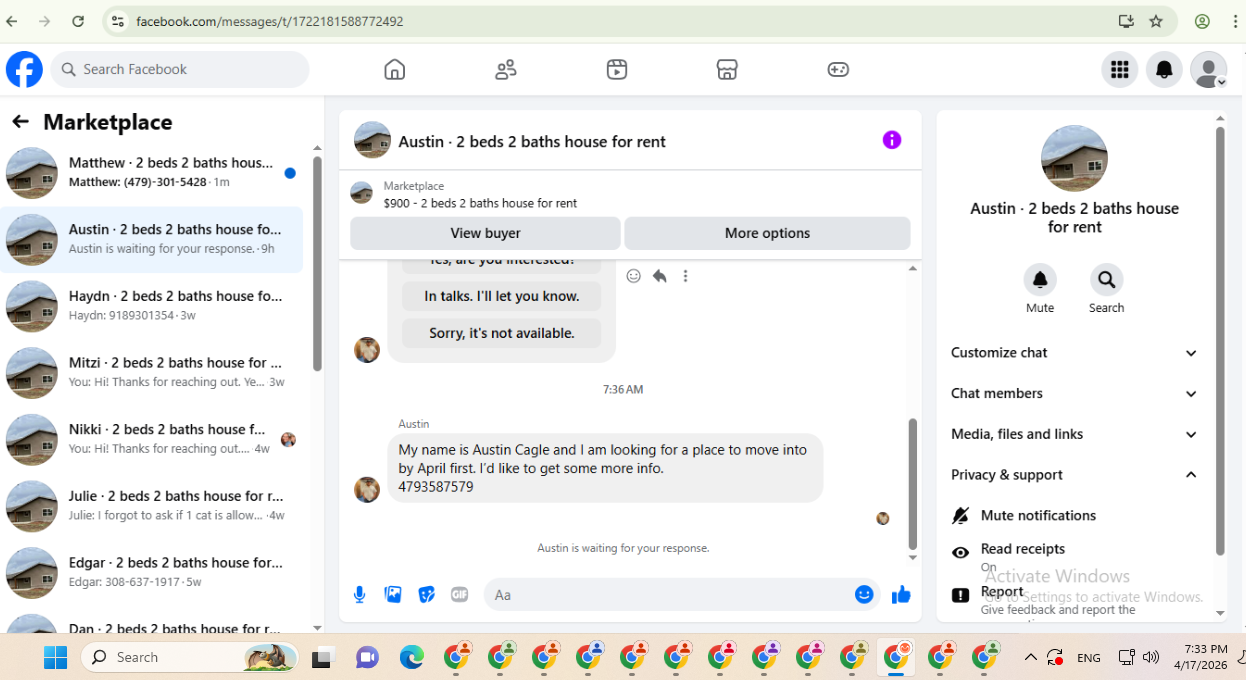
Task: Go back with the Marketplace back arrow
Action: (20, 121)
